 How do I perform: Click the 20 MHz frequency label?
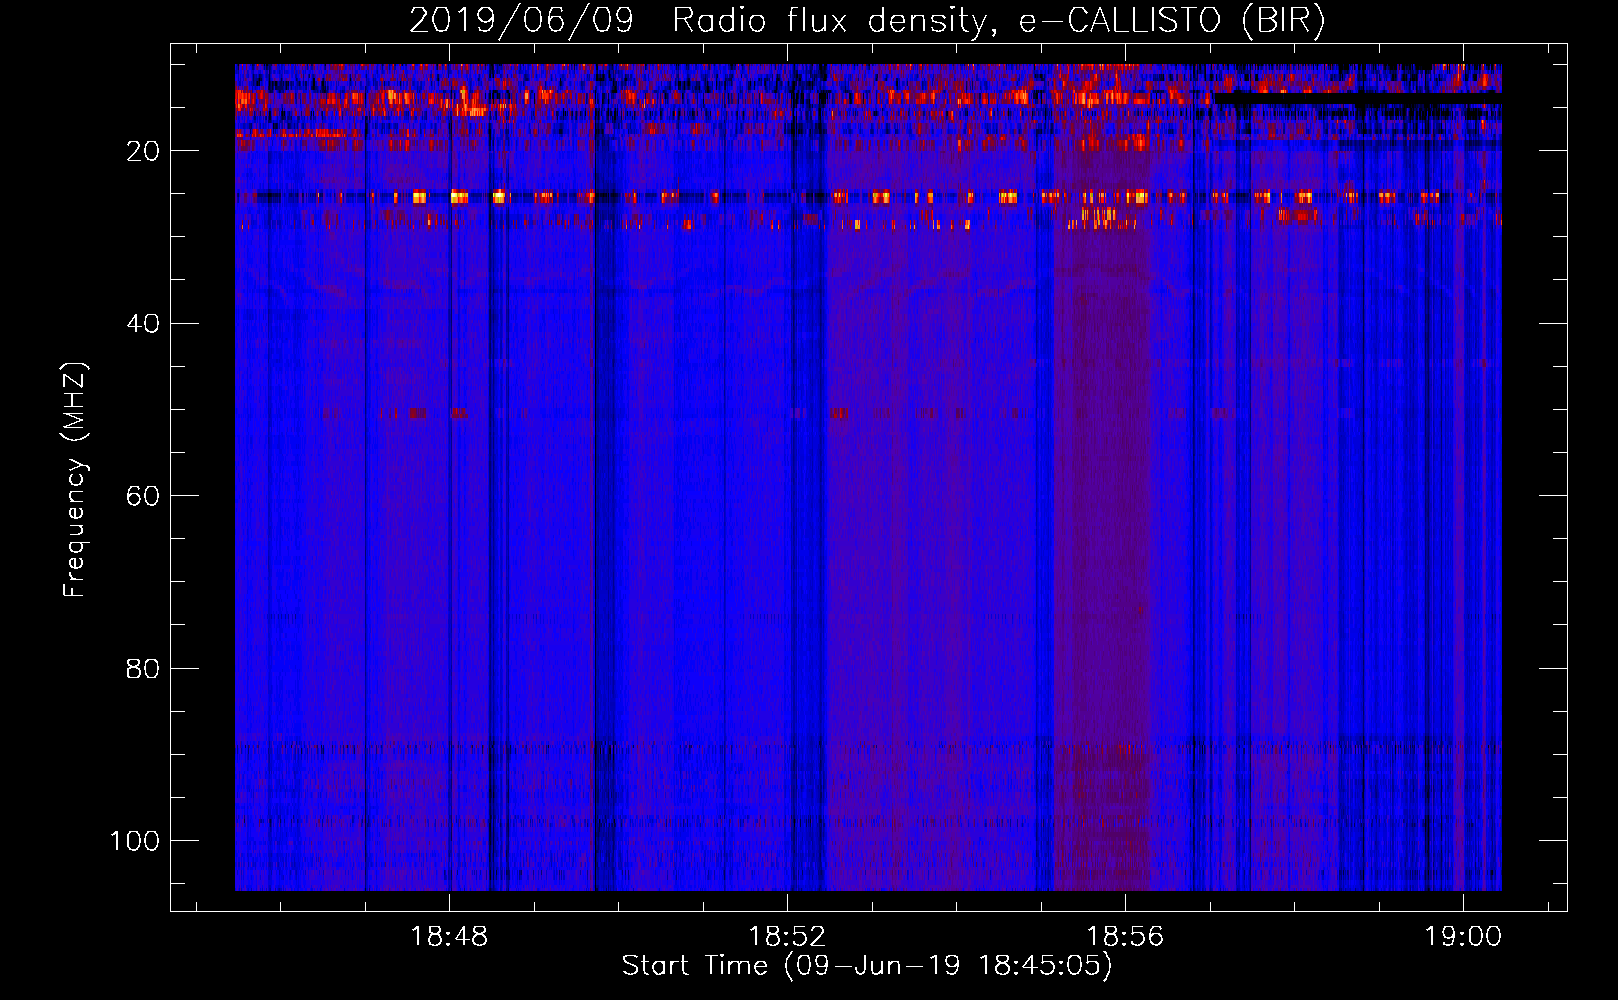click(x=143, y=151)
